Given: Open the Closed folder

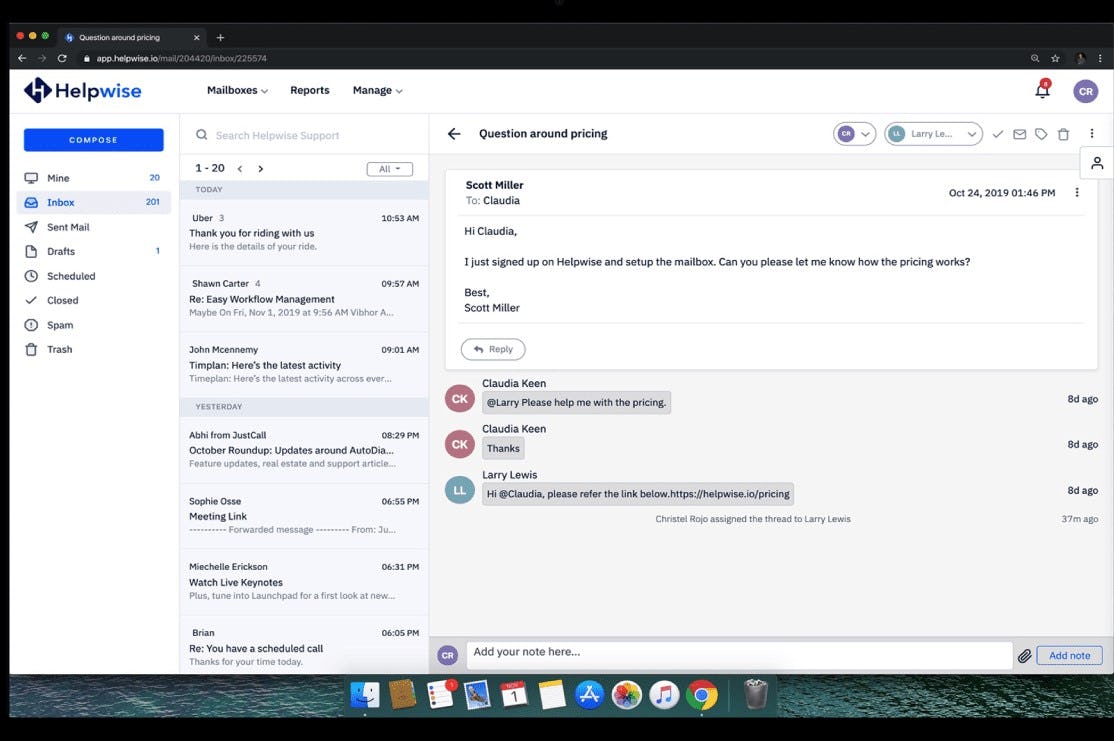Looking at the screenshot, I should tap(93, 301).
